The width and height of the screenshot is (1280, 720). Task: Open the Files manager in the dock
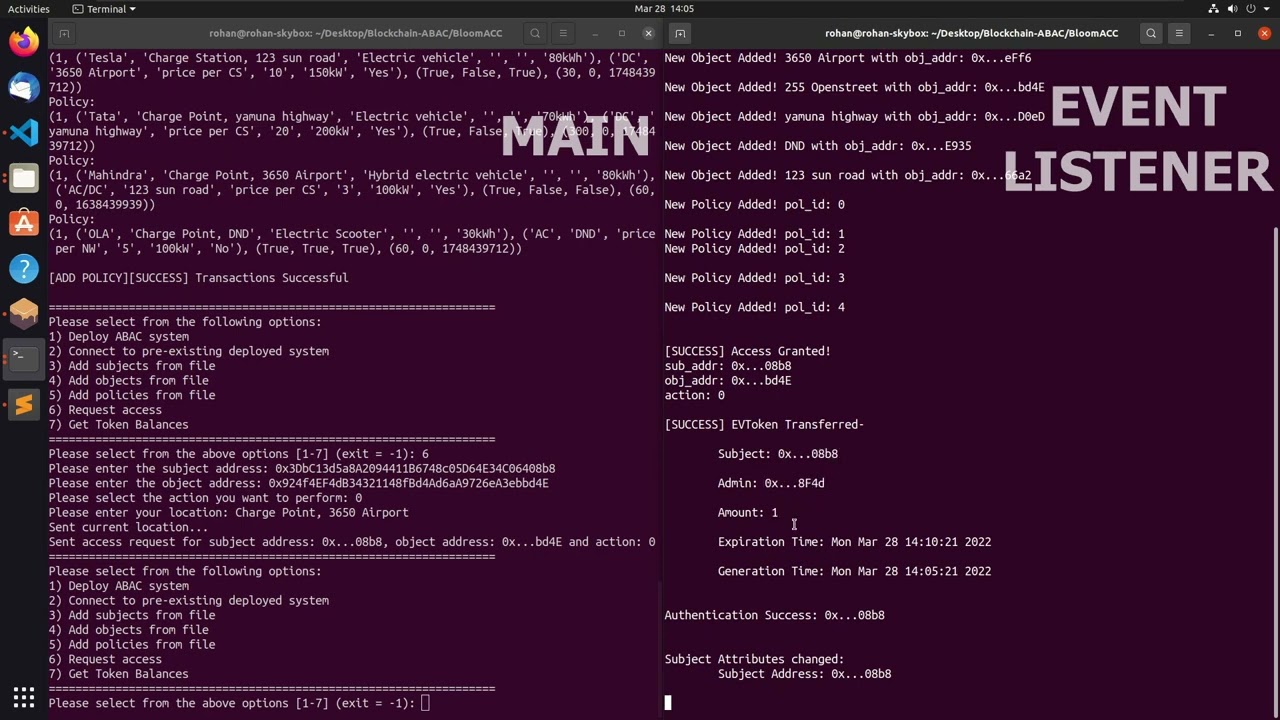[x=24, y=178]
